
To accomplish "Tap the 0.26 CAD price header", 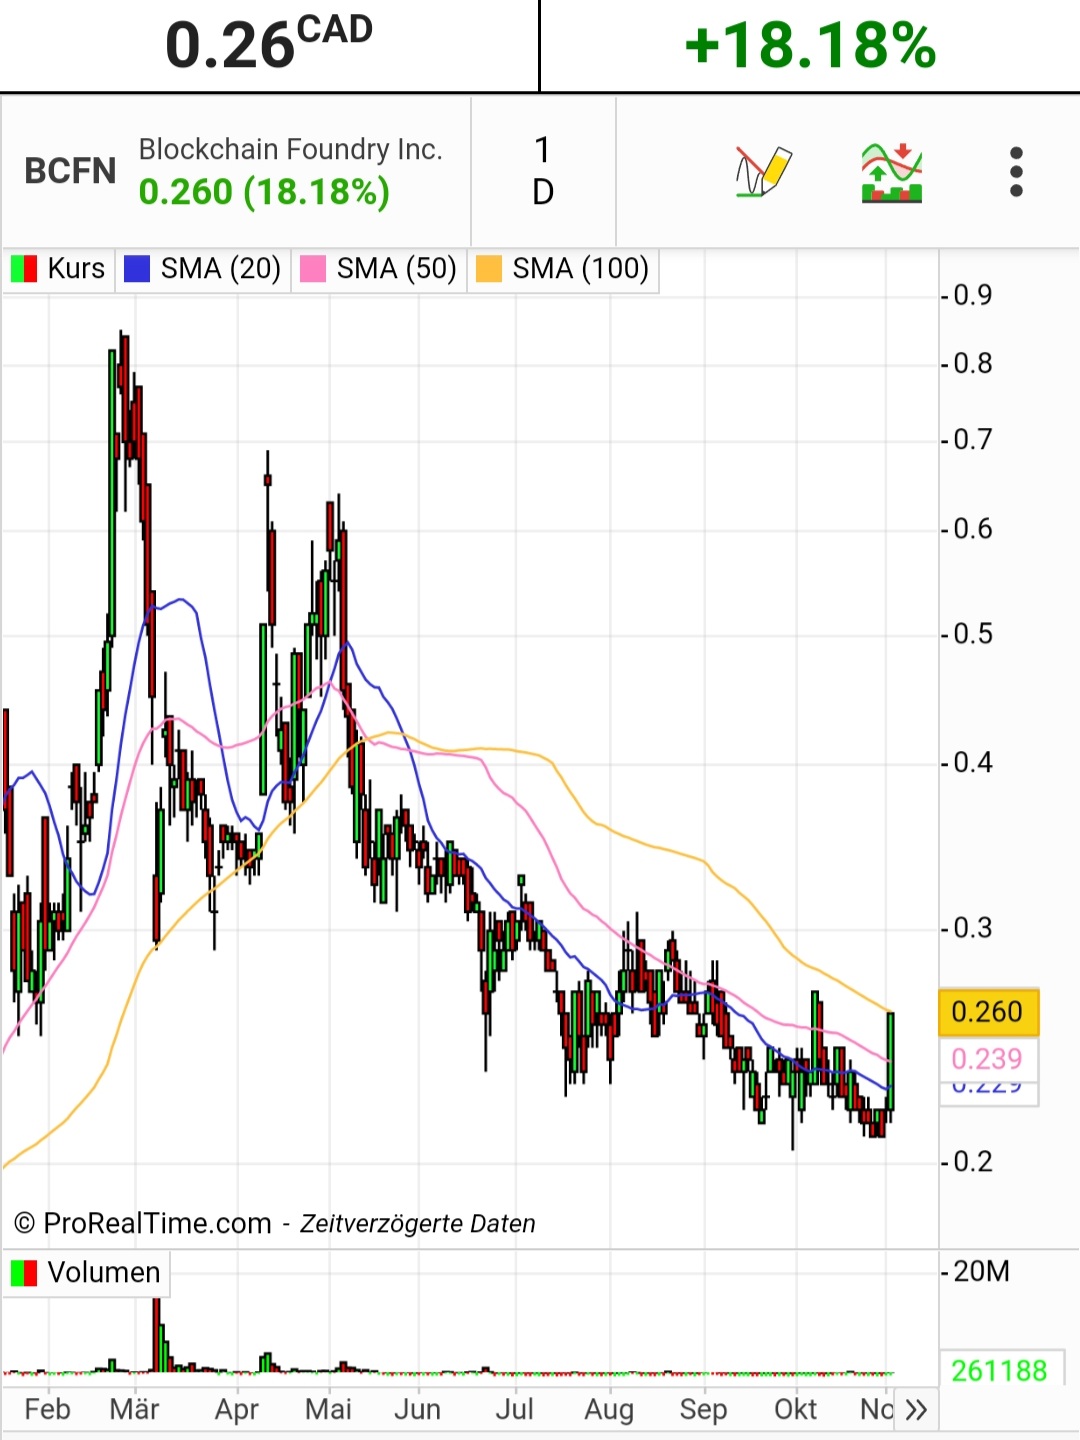I will tap(268, 46).
